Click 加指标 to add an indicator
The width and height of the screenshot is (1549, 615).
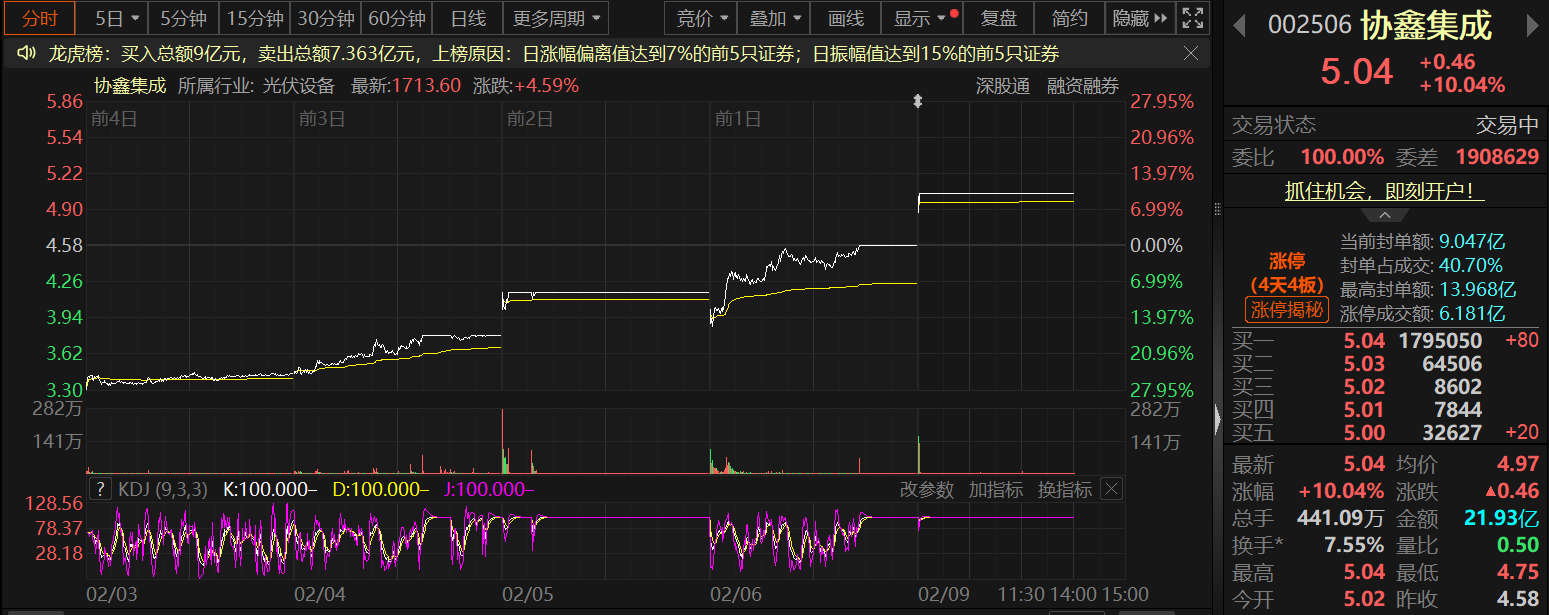(x=996, y=489)
